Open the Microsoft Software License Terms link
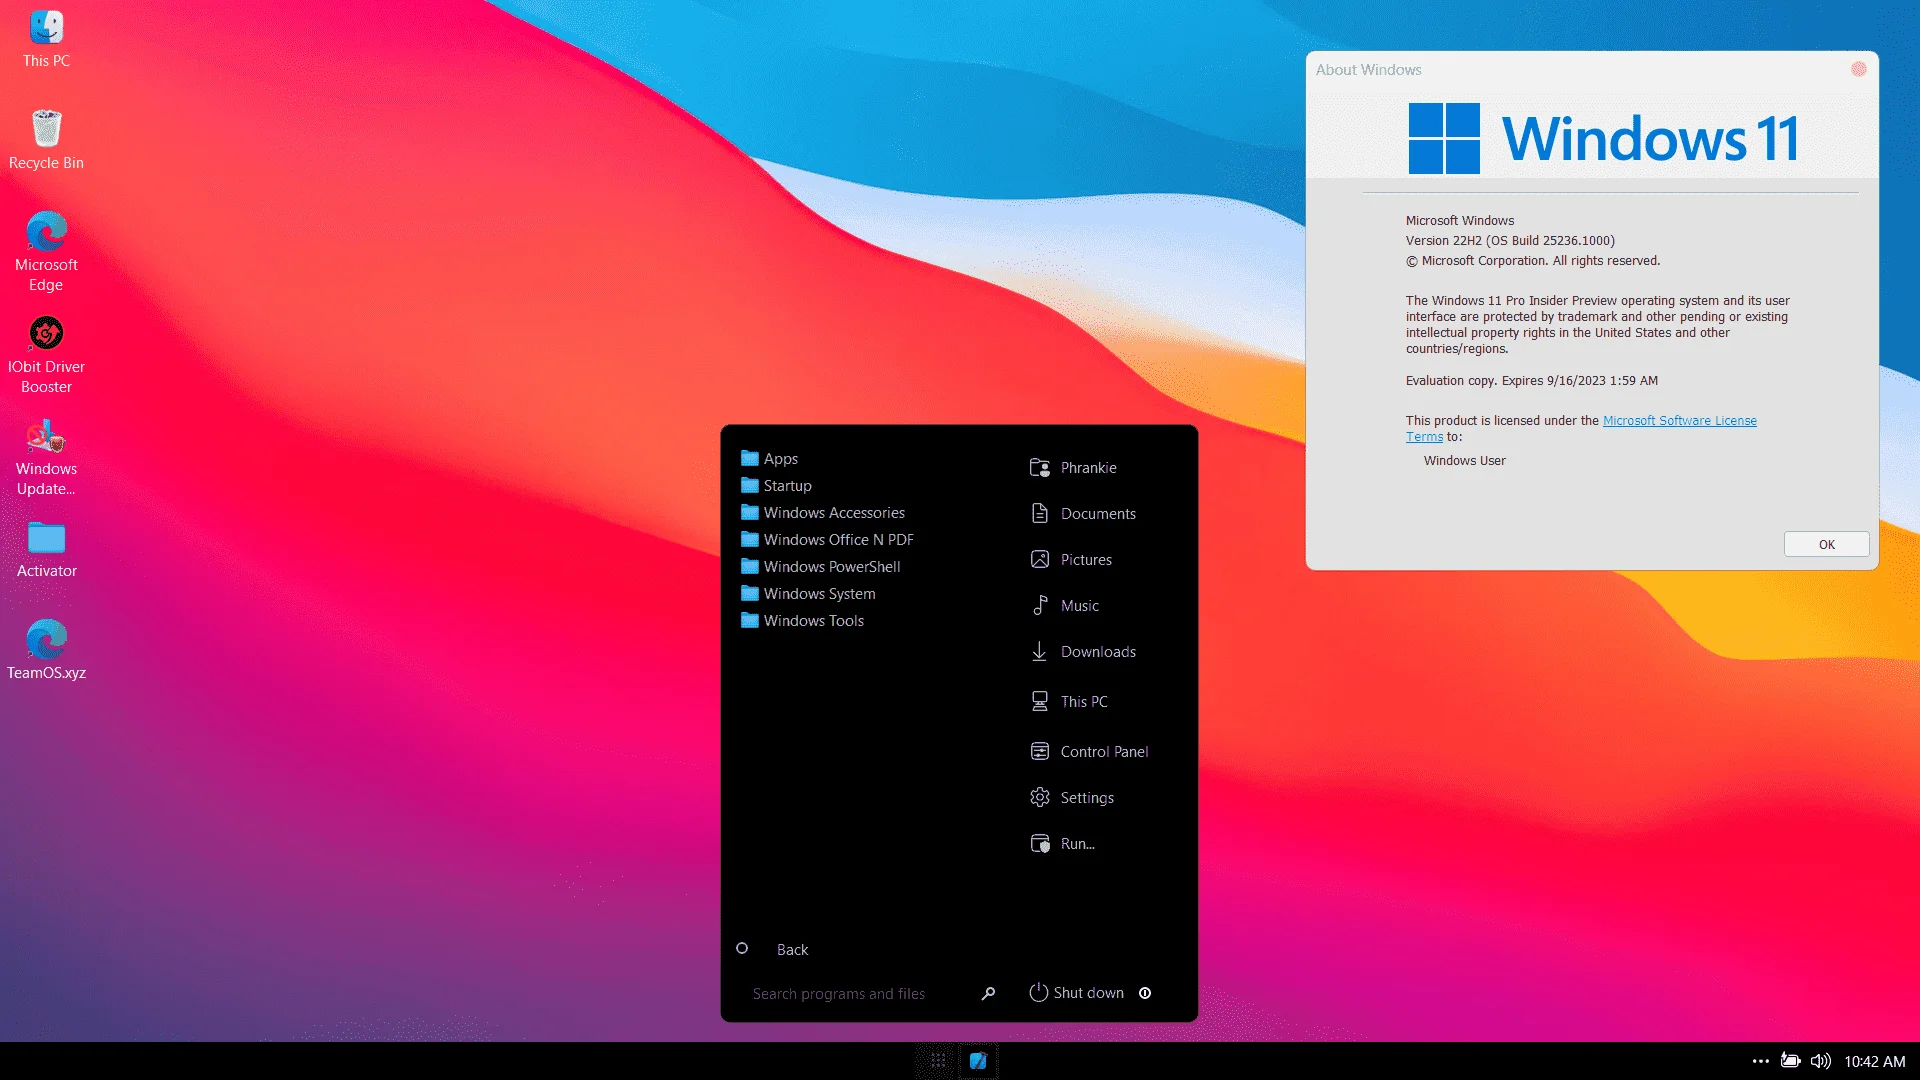1920x1080 pixels. (x=1581, y=428)
